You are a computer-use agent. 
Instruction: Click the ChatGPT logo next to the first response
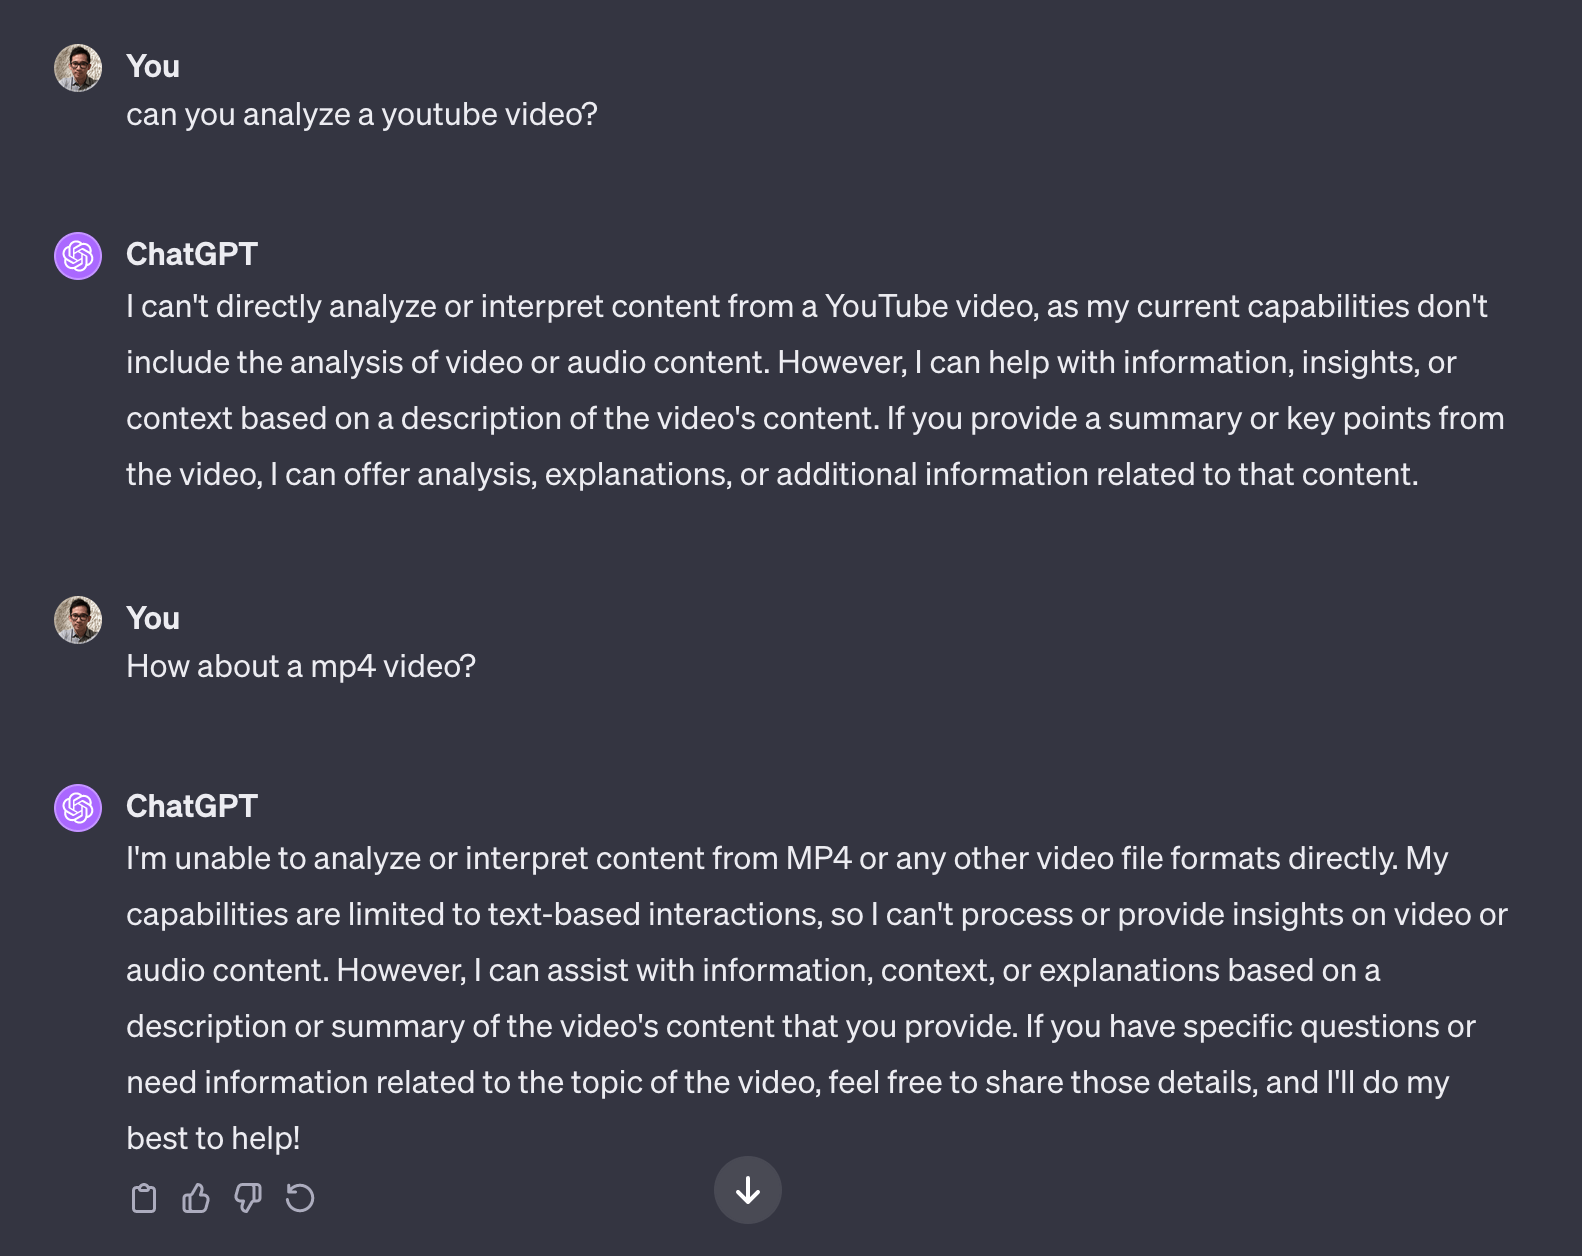(x=77, y=255)
